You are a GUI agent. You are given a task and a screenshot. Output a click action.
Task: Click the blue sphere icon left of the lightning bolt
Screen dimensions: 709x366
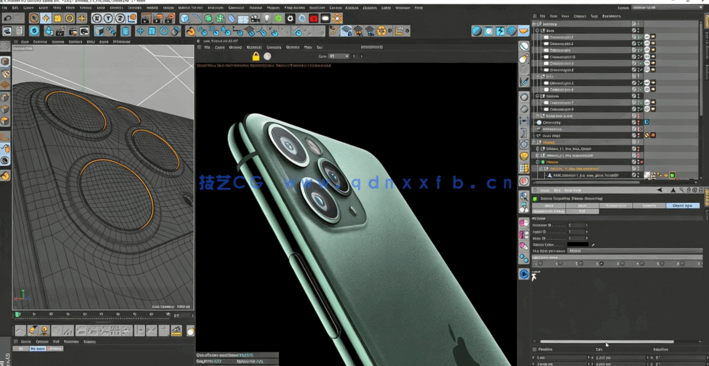point(477,31)
